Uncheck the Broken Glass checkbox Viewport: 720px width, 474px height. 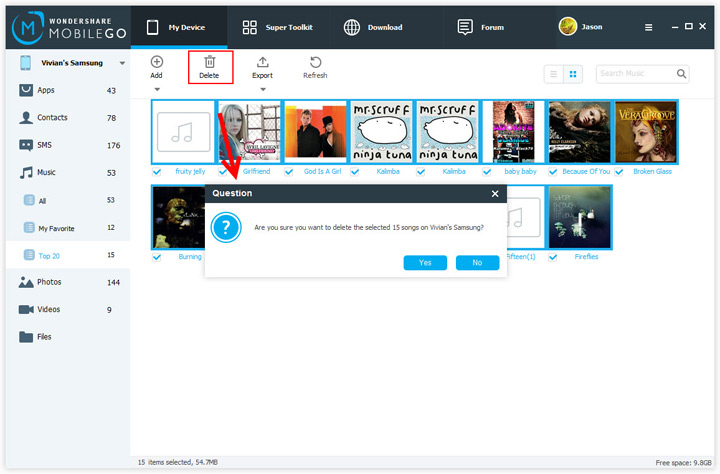(619, 172)
